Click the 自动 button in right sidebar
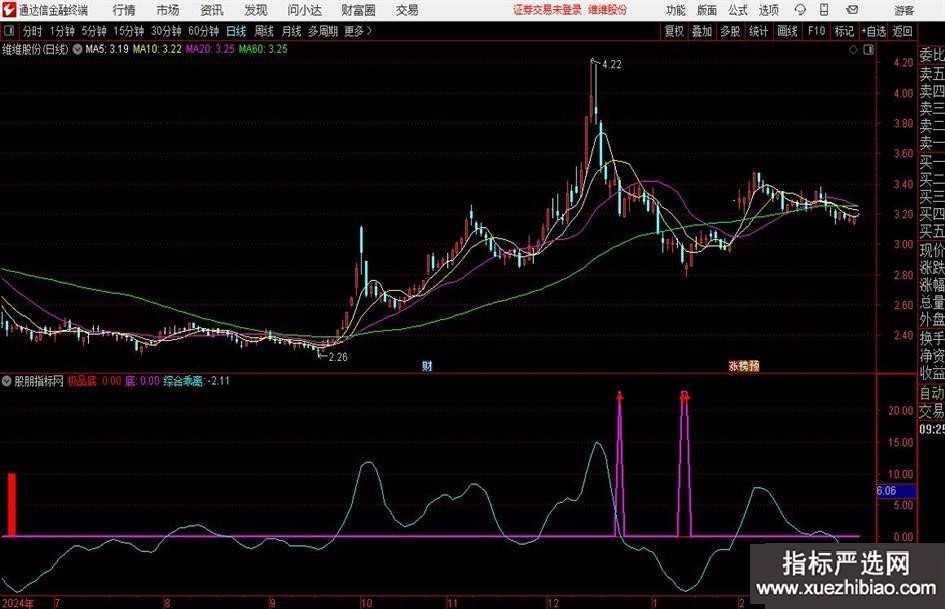This screenshot has height=609, width=945. pos(931,393)
